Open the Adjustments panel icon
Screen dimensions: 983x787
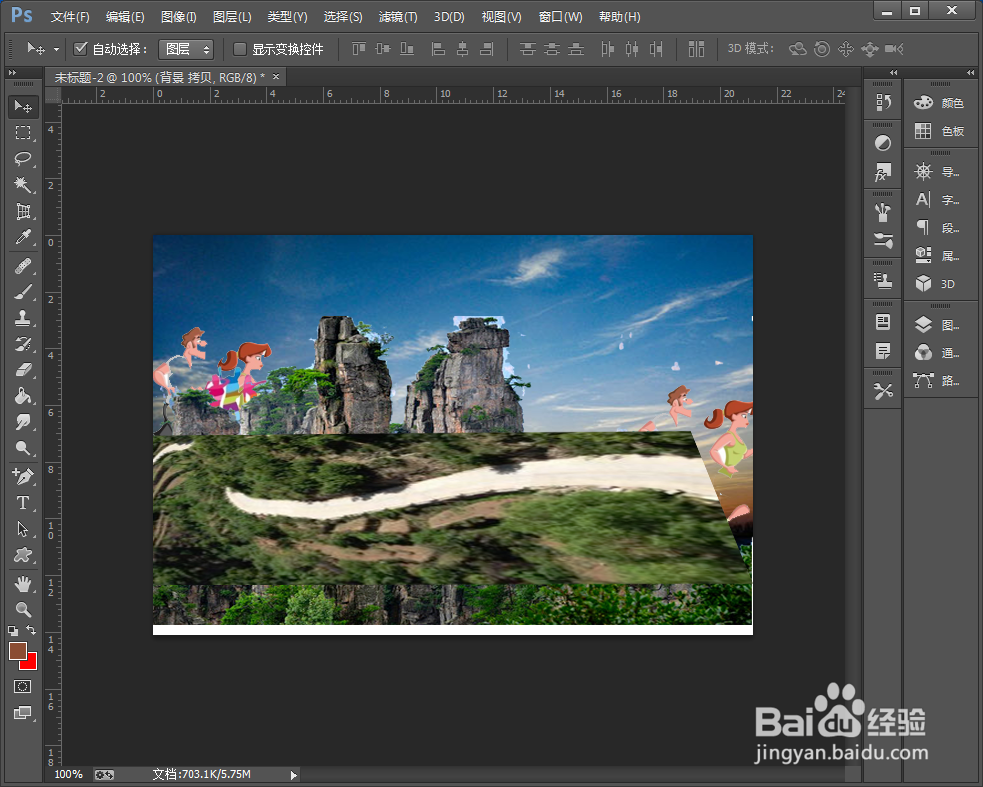coord(883,143)
